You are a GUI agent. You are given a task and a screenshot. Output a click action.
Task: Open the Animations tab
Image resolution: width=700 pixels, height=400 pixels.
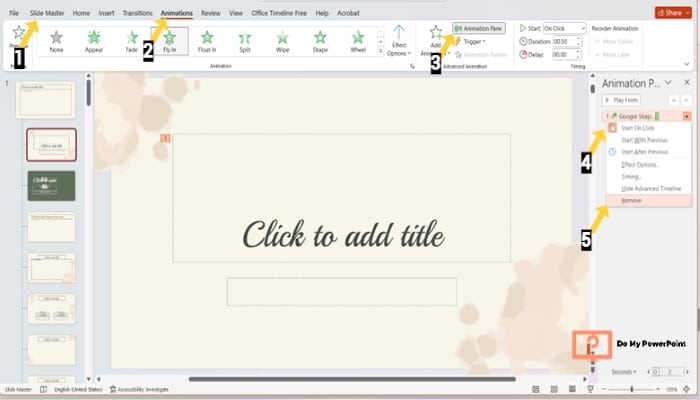177,13
